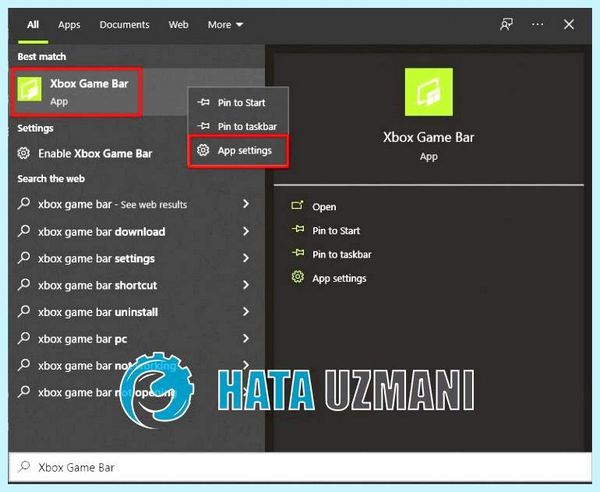Expand arrow for 'xbox game bar shortcut'
The image size is (600, 492).
click(246, 285)
